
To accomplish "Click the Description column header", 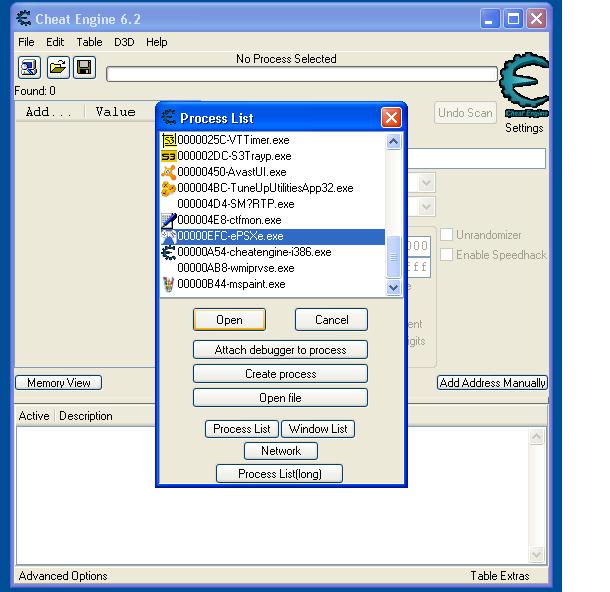I will 86,416.
